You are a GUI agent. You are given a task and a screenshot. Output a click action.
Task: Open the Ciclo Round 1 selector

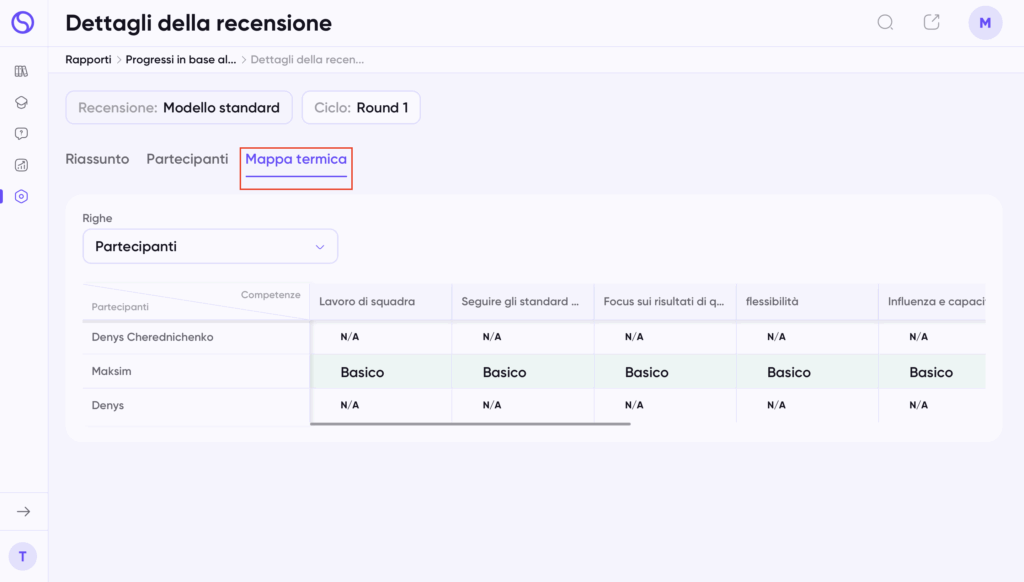[361, 108]
